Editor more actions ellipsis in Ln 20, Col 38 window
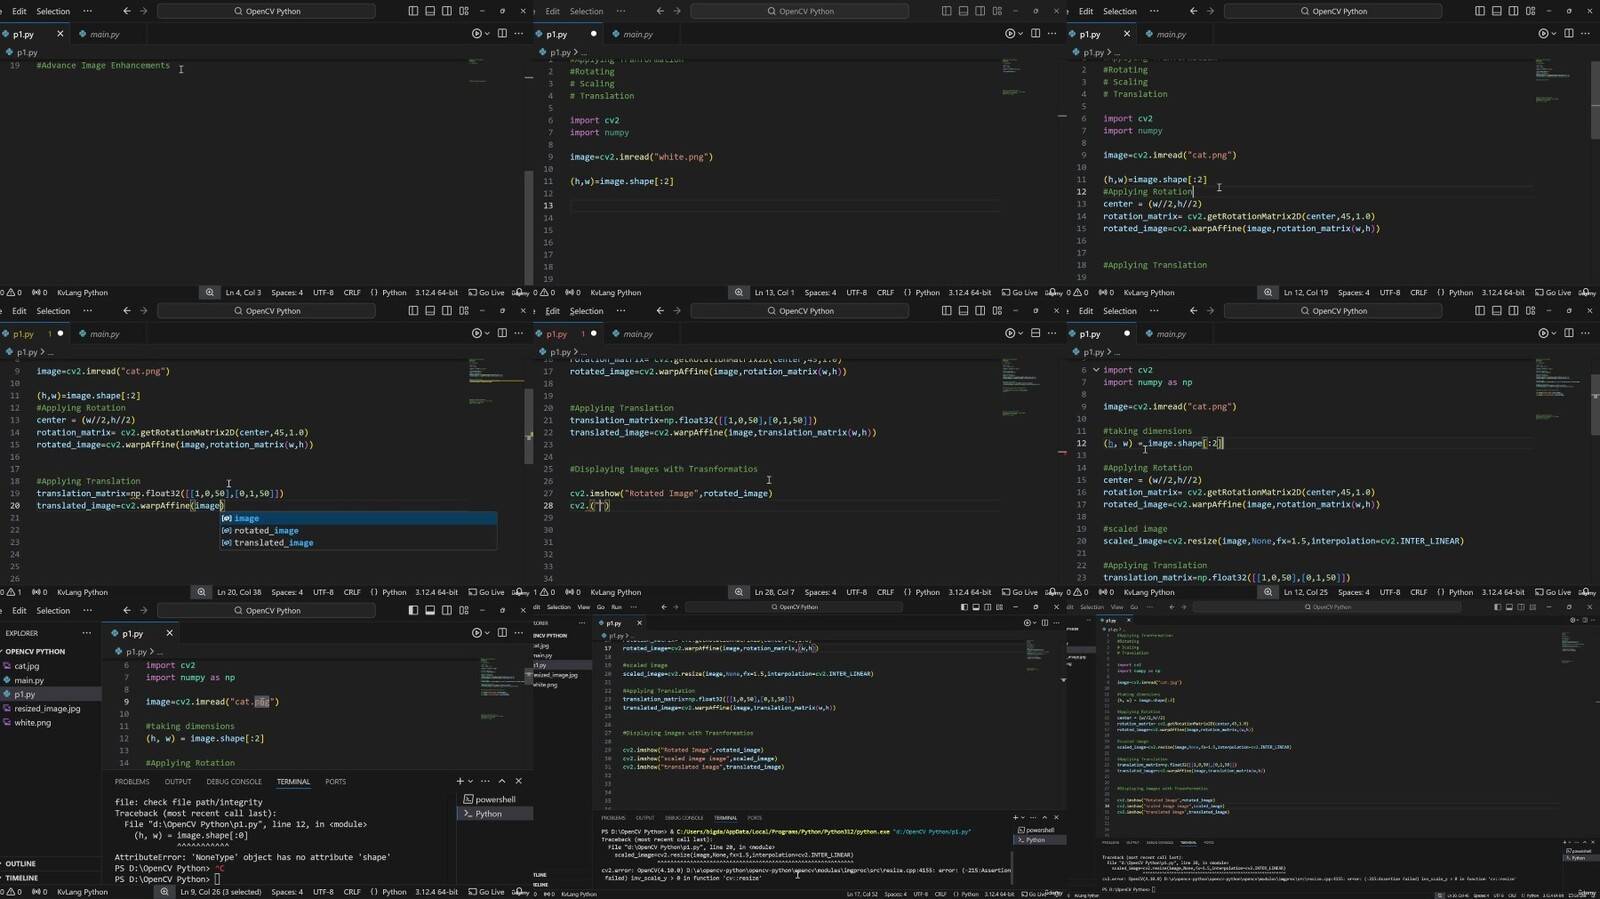 518,333
